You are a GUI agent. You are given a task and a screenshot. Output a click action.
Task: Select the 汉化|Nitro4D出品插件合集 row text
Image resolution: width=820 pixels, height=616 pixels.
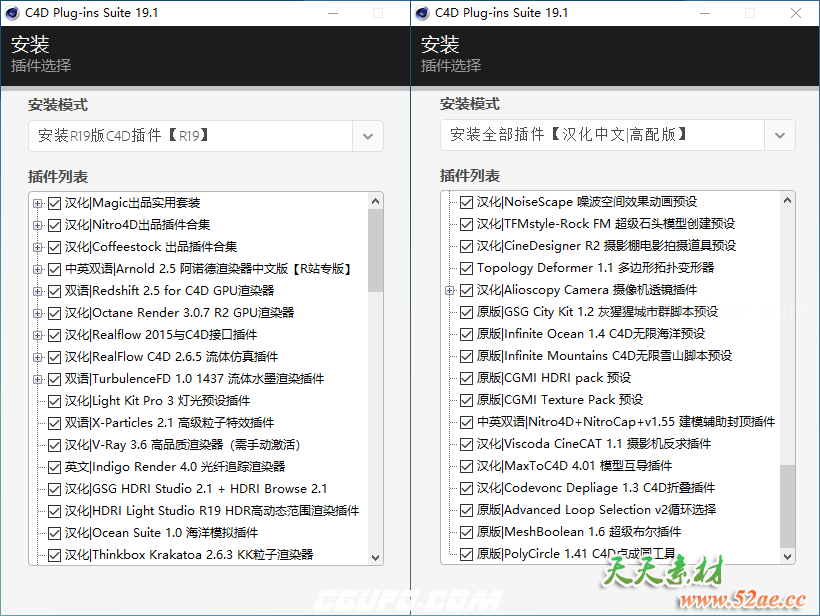click(x=138, y=225)
